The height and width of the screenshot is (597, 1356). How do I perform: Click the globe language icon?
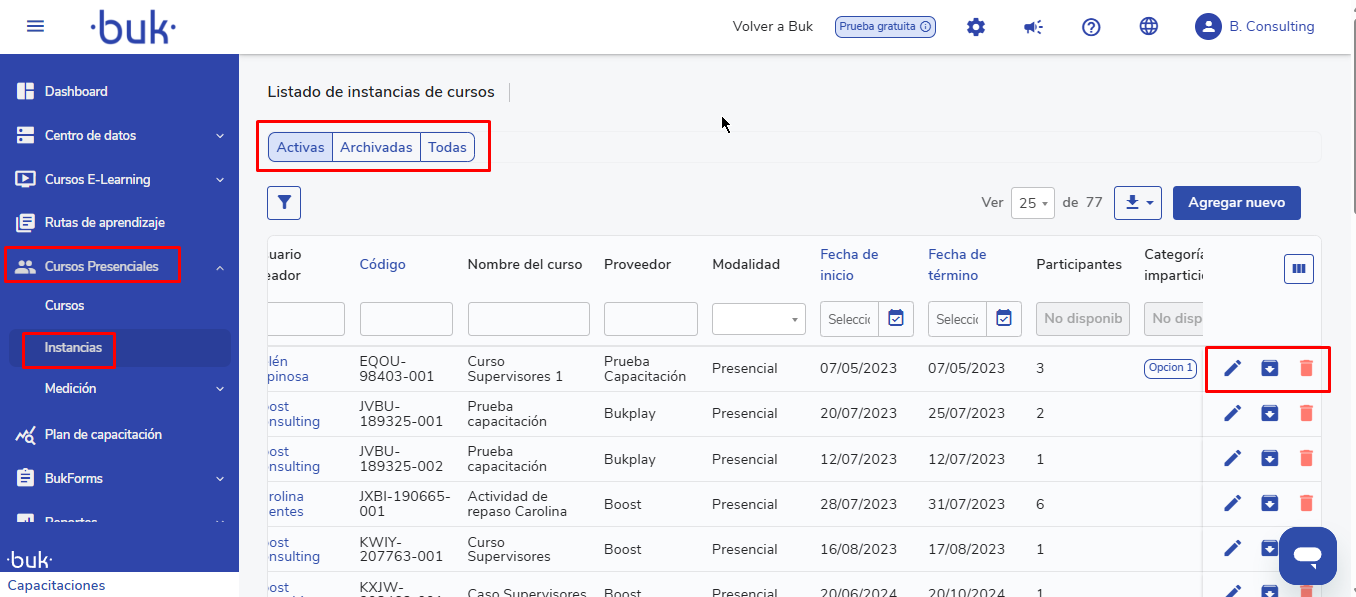1149,27
